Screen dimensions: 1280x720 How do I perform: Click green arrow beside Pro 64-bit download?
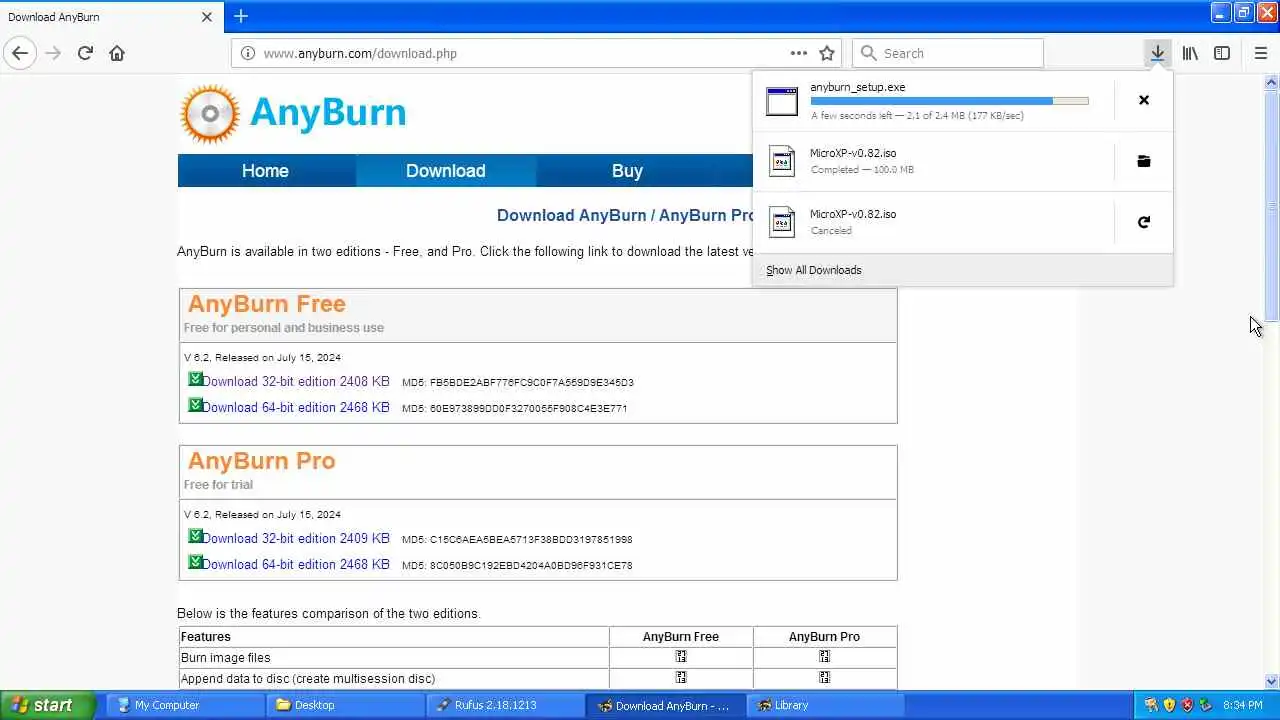(195, 562)
